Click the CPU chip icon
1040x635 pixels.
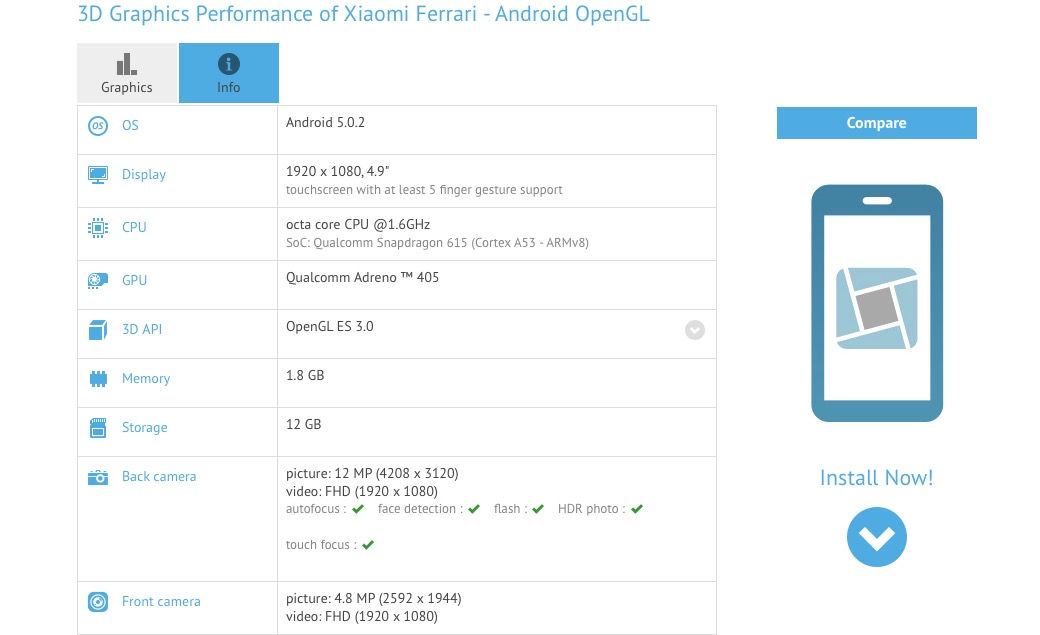(98, 228)
